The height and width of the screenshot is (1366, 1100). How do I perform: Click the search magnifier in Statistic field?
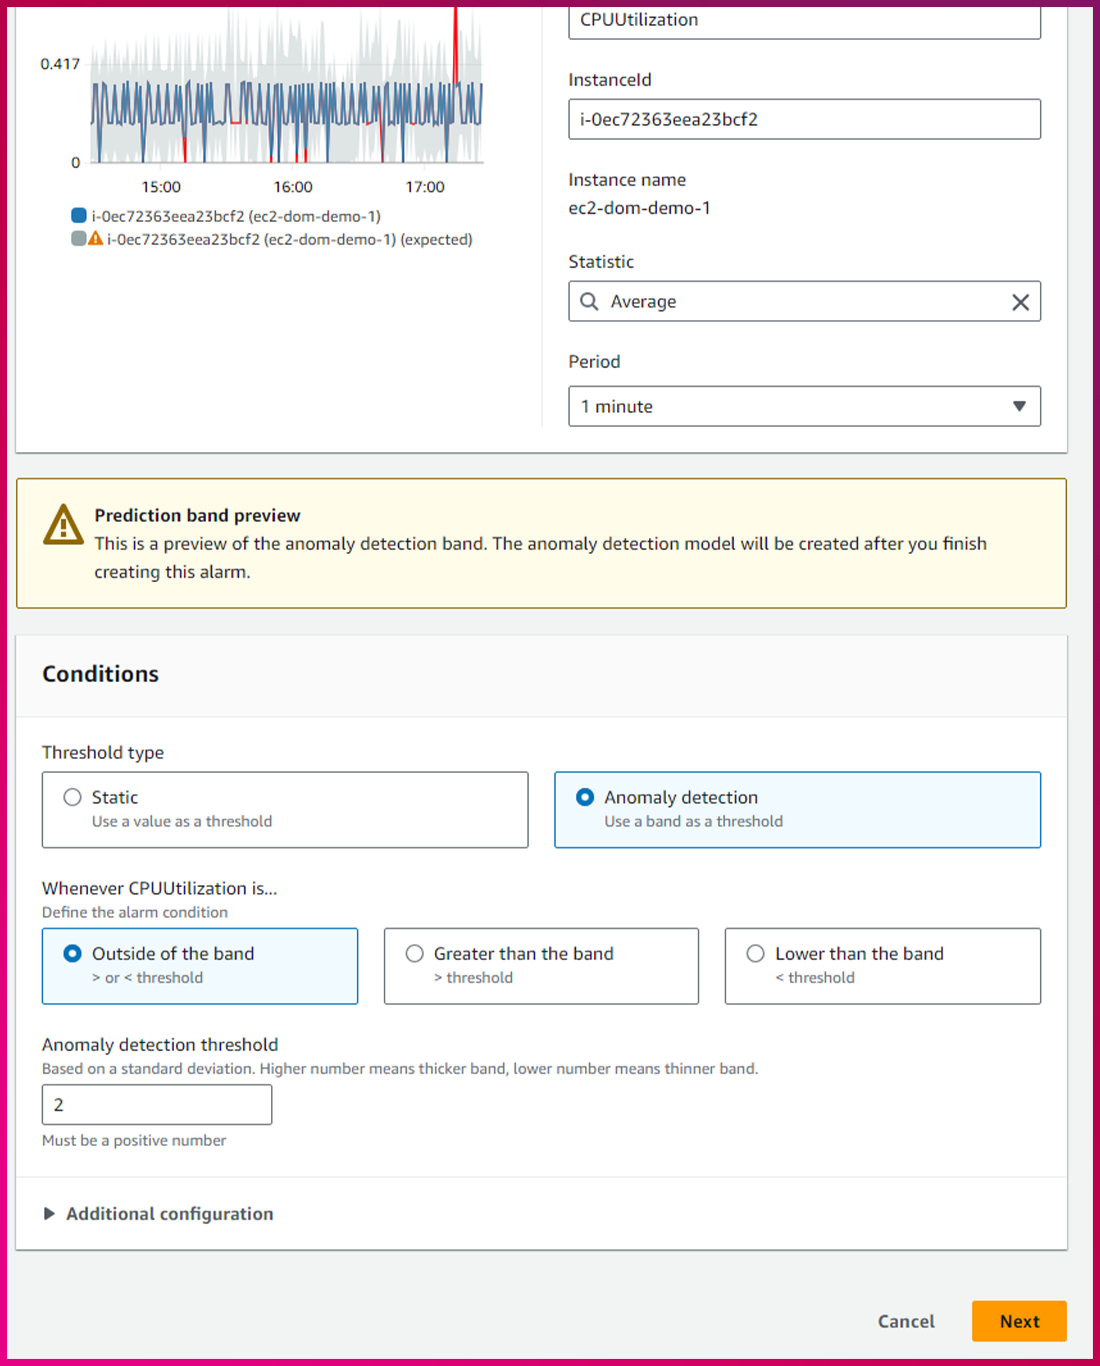[590, 302]
